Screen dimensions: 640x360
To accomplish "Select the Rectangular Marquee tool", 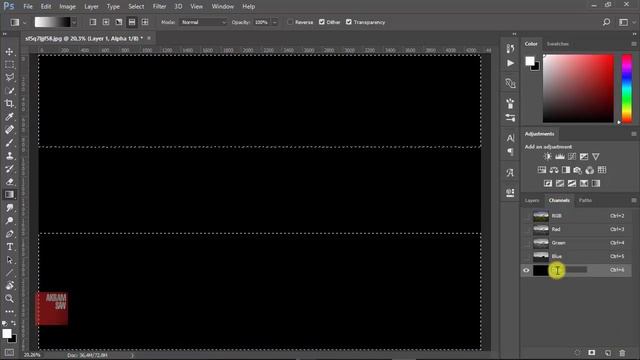I will (9, 65).
